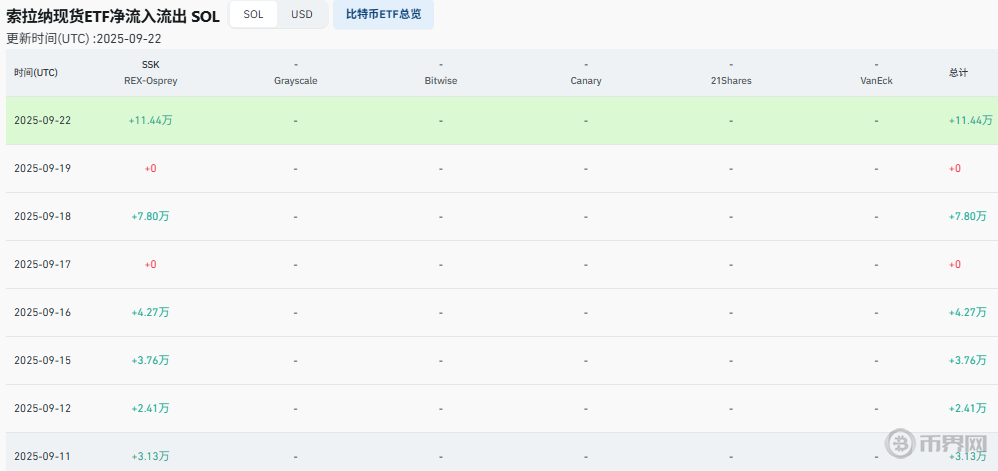
Task: Click SSK value +4.27万 on 2025-09-16
Action: 150,313
